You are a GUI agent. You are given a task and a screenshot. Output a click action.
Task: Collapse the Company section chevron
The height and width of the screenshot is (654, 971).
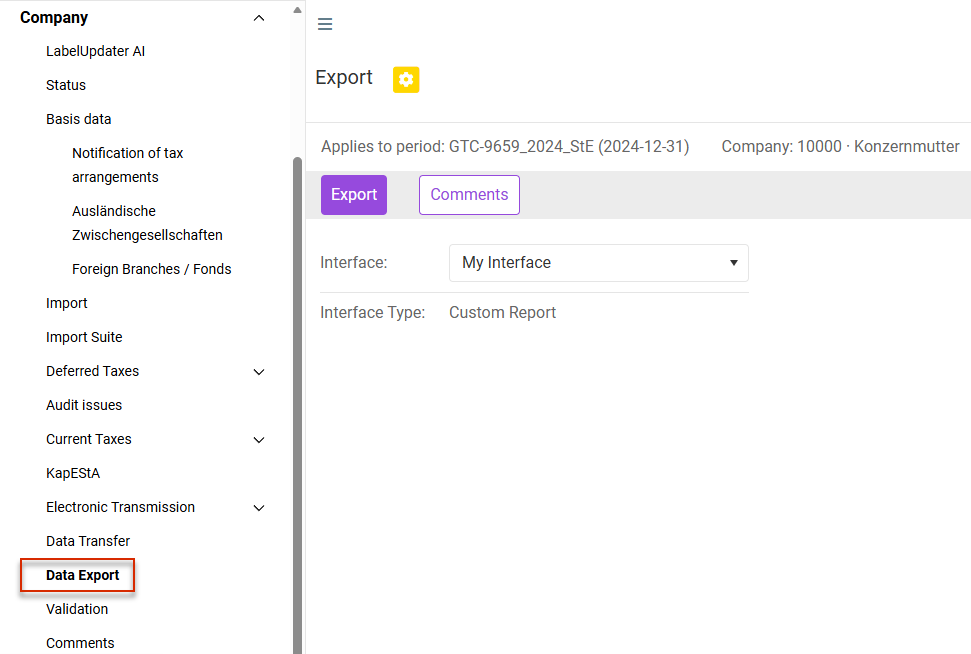pyautogui.click(x=259, y=18)
